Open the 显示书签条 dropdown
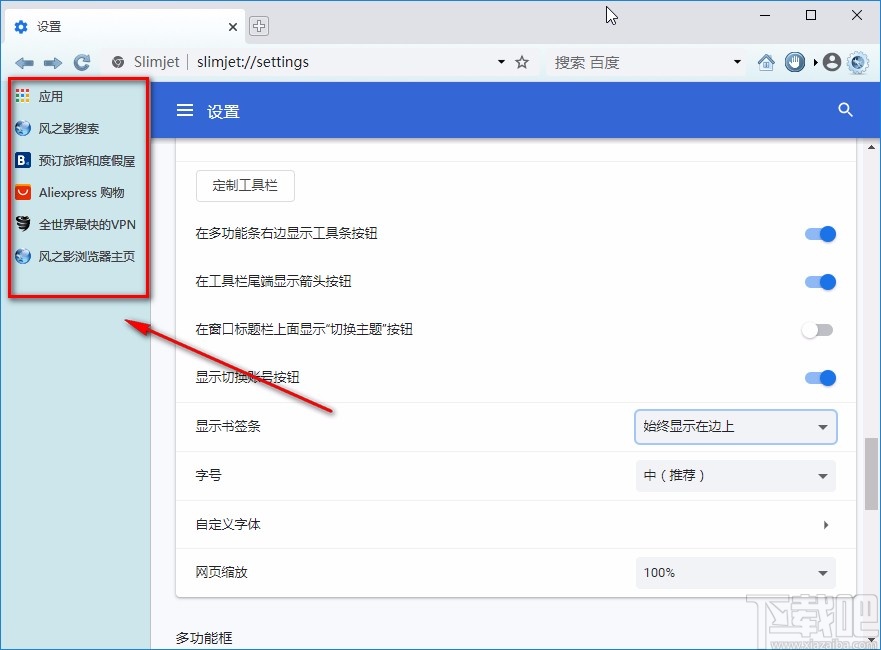This screenshot has width=881, height=650. (x=735, y=427)
